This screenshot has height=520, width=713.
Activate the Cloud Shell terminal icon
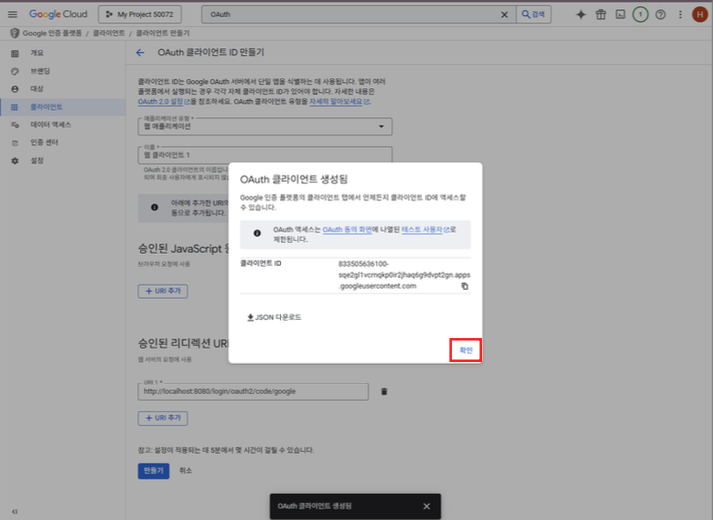coord(620,15)
